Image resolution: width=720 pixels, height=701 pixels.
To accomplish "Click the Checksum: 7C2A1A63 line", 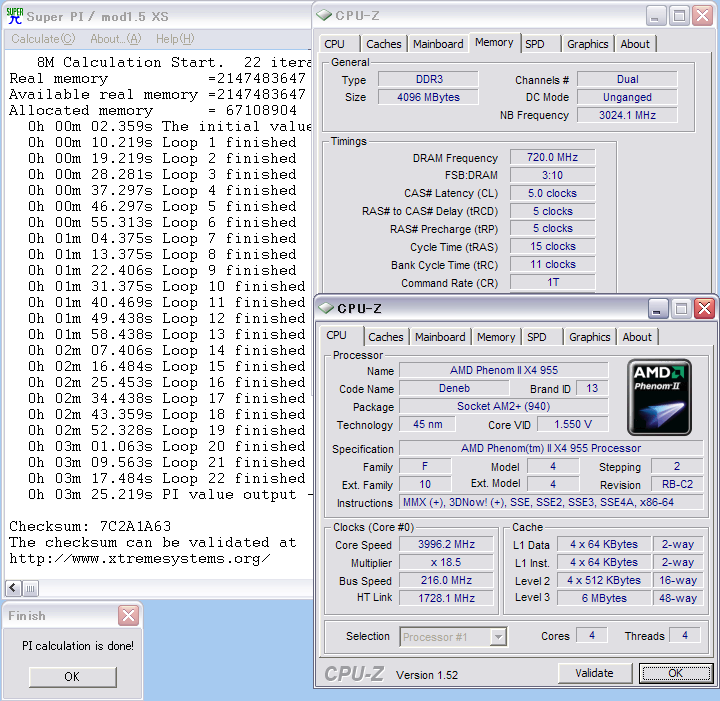I will (x=90, y=526).
